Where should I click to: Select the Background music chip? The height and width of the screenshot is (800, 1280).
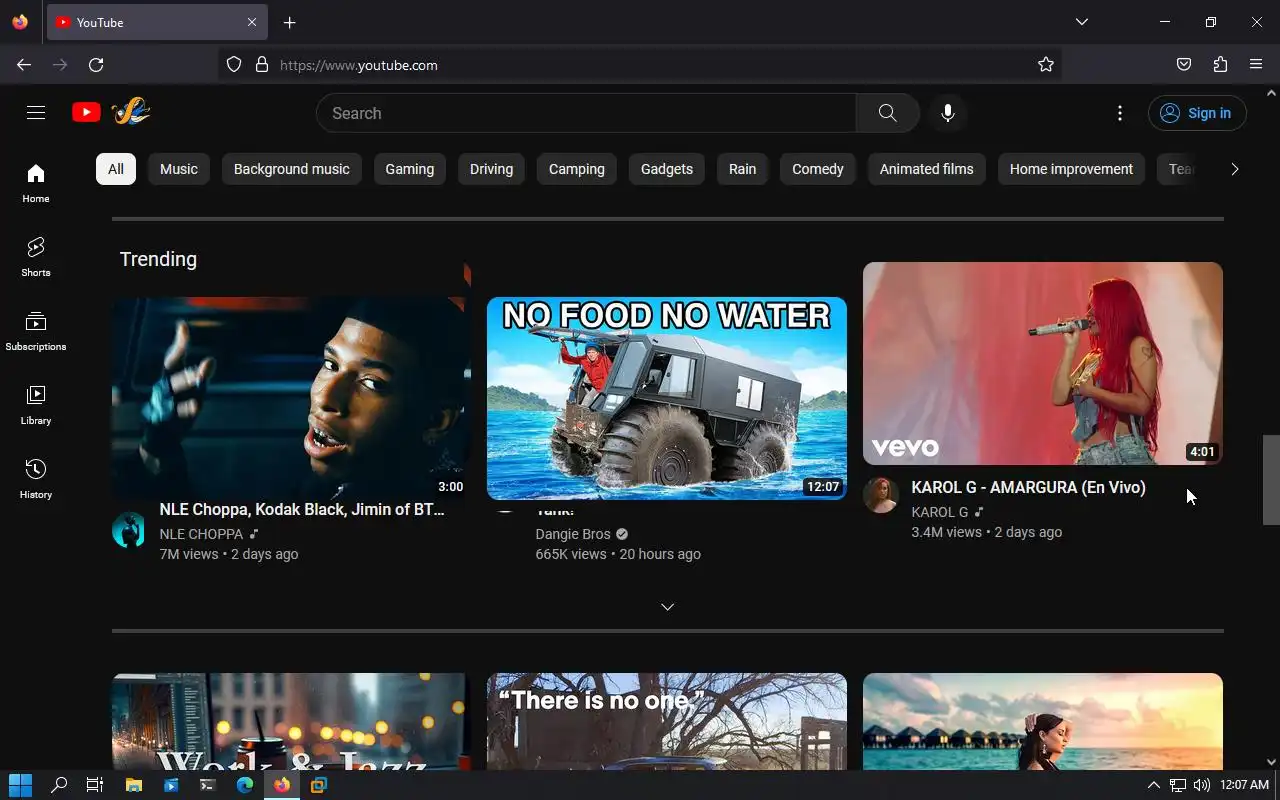coord(292,169)
